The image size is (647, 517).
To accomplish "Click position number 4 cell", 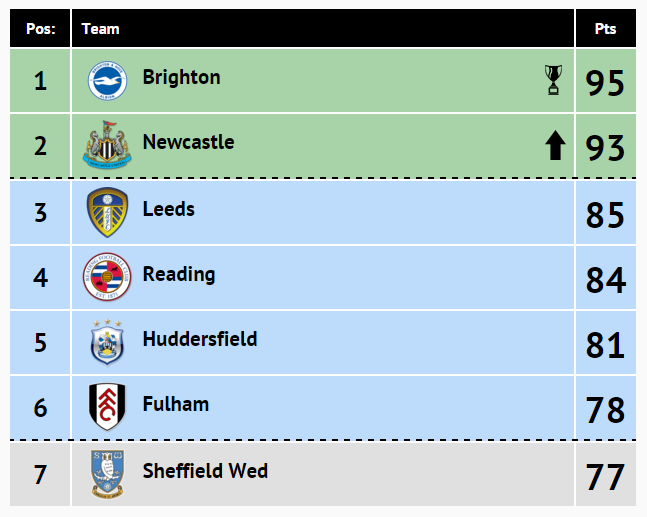I will [40, 278].
